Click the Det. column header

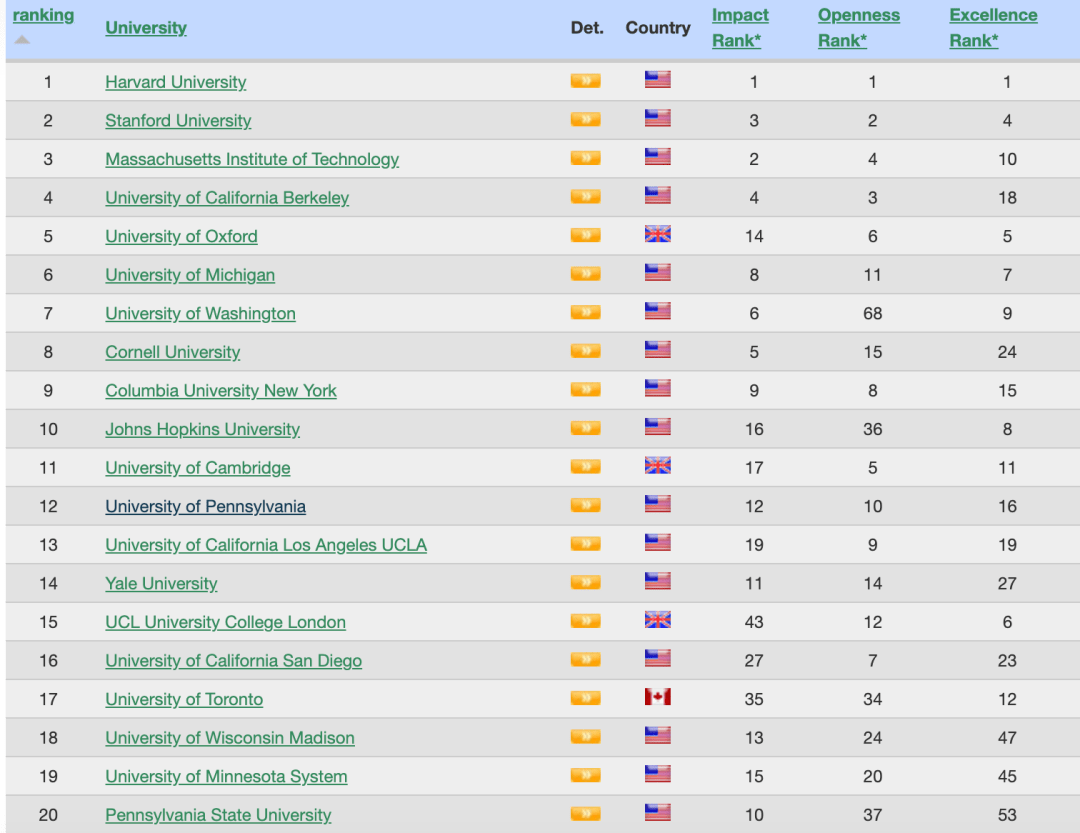pyautogui.click(x=587, y=28)
